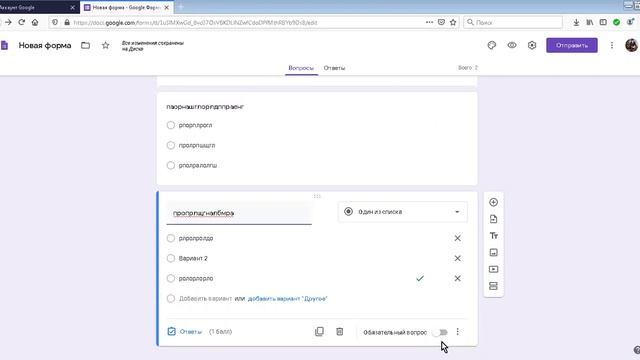The image size is (640, 360).
Task: Open browser downloads arrow icon
Action: pos(576,22)
